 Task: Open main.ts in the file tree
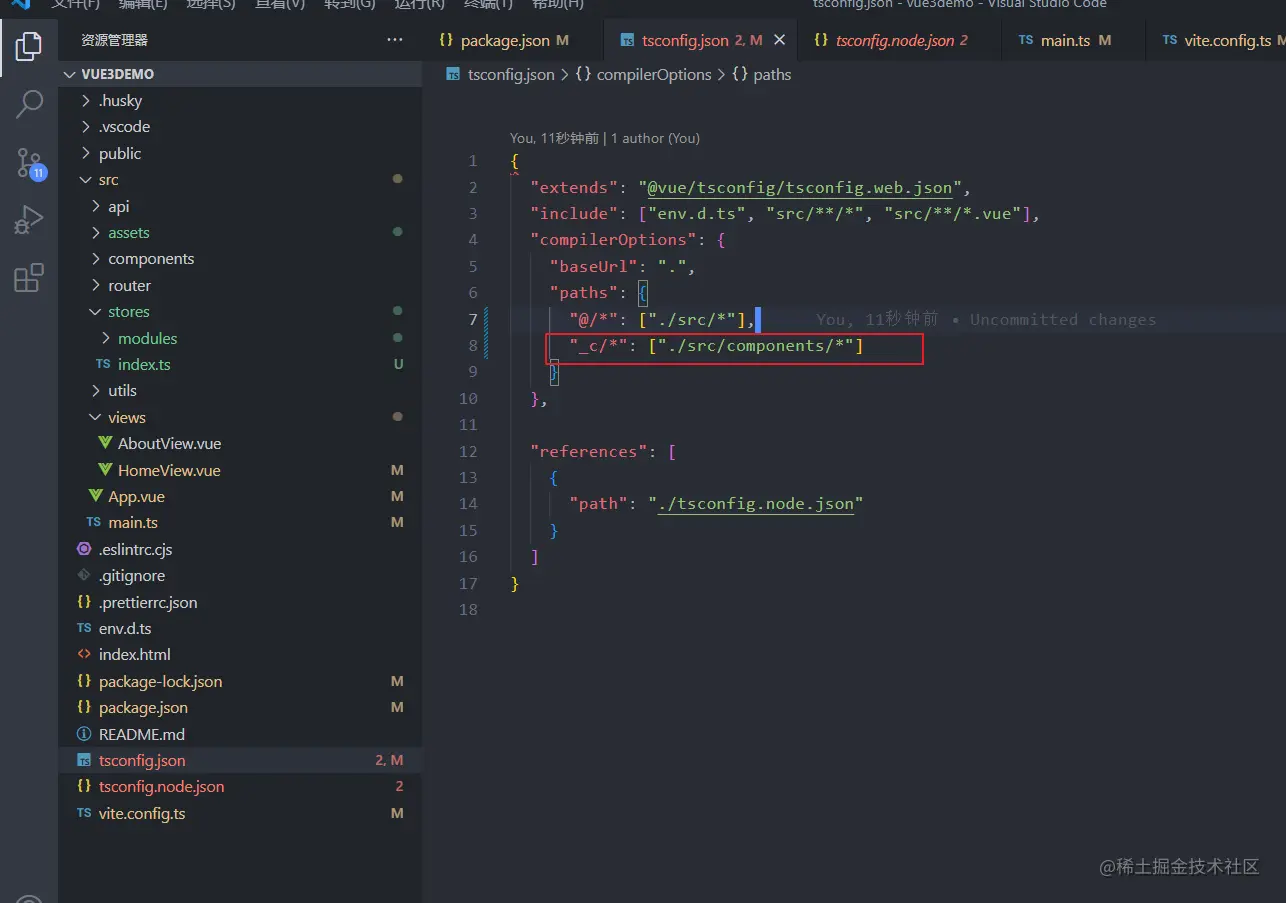pos(240,523)
